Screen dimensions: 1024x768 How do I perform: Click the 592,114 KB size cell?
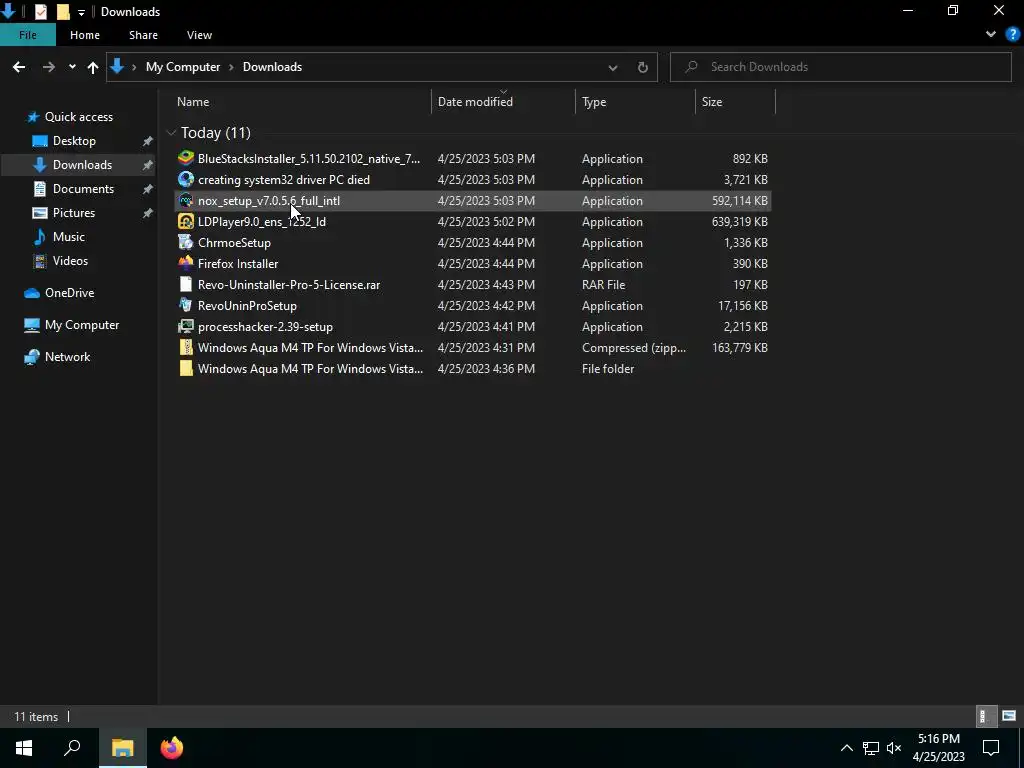(740, 200)
